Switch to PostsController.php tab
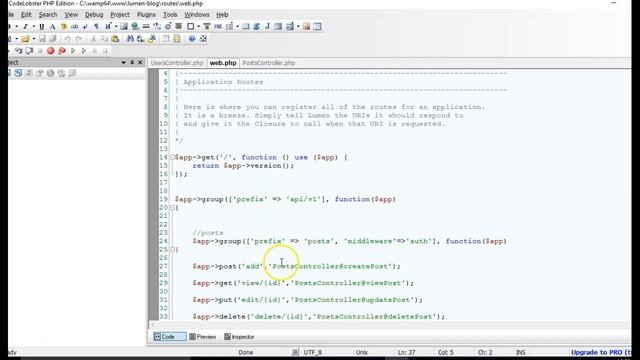This screenshot has height=360, width=640. (269, 63)
